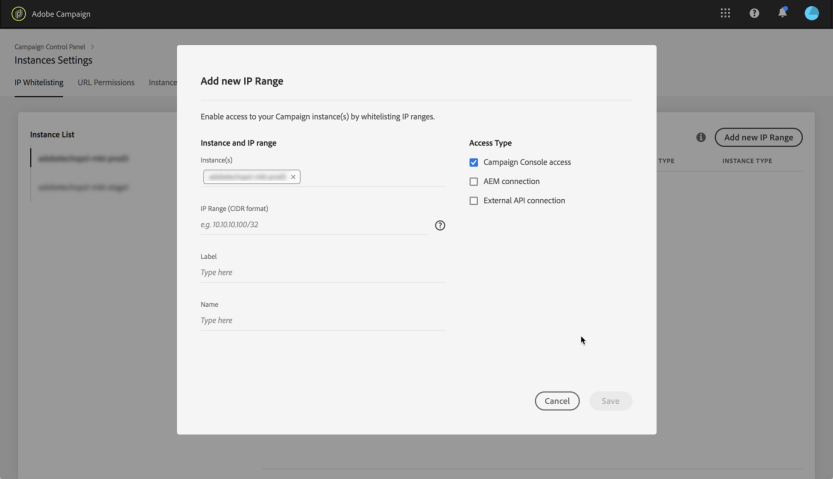The height and width of the screenshot is (479, 833).
Task: Click the Cancel button
Action: 557,401
